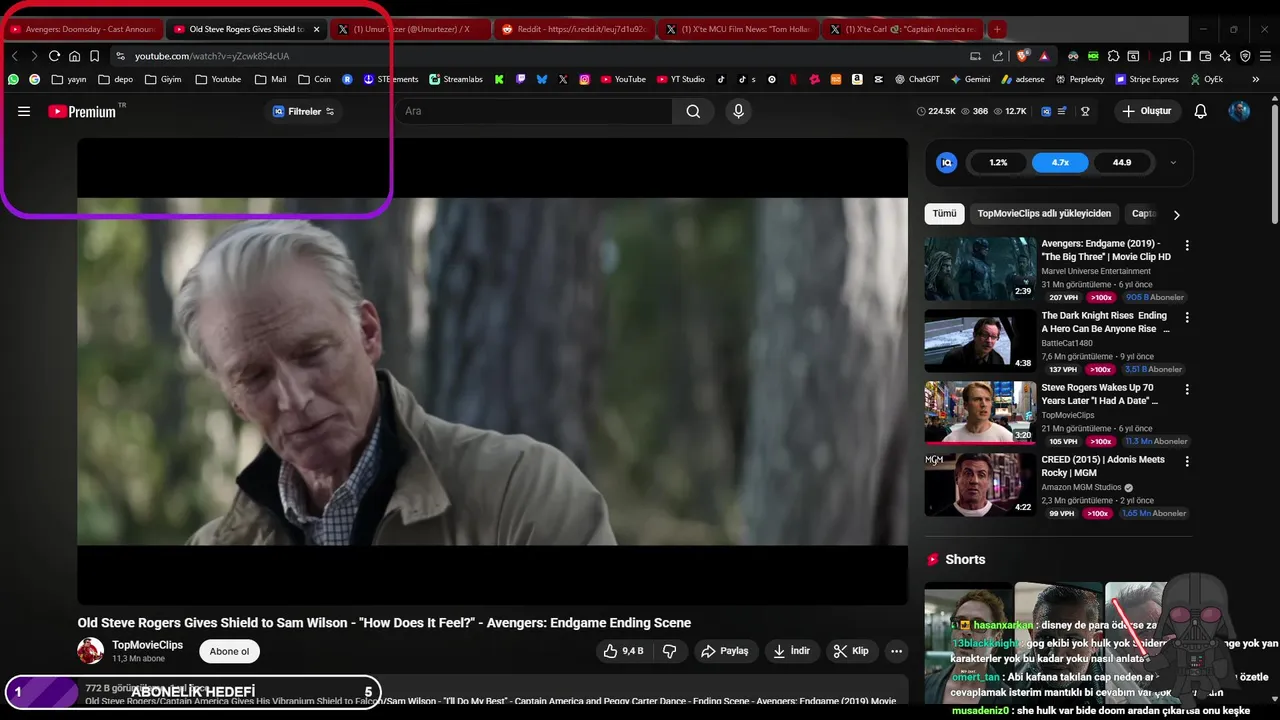This screenshot has height=720, width=1280.
Task: Expand the vidIQ score panel chevron
Action: tap(1173, 162)
